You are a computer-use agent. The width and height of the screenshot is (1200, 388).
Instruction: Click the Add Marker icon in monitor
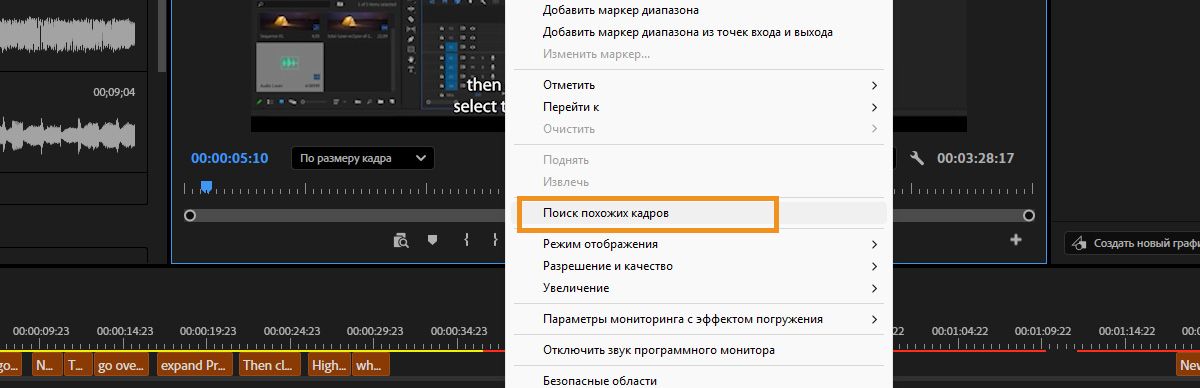coord(432,240)
